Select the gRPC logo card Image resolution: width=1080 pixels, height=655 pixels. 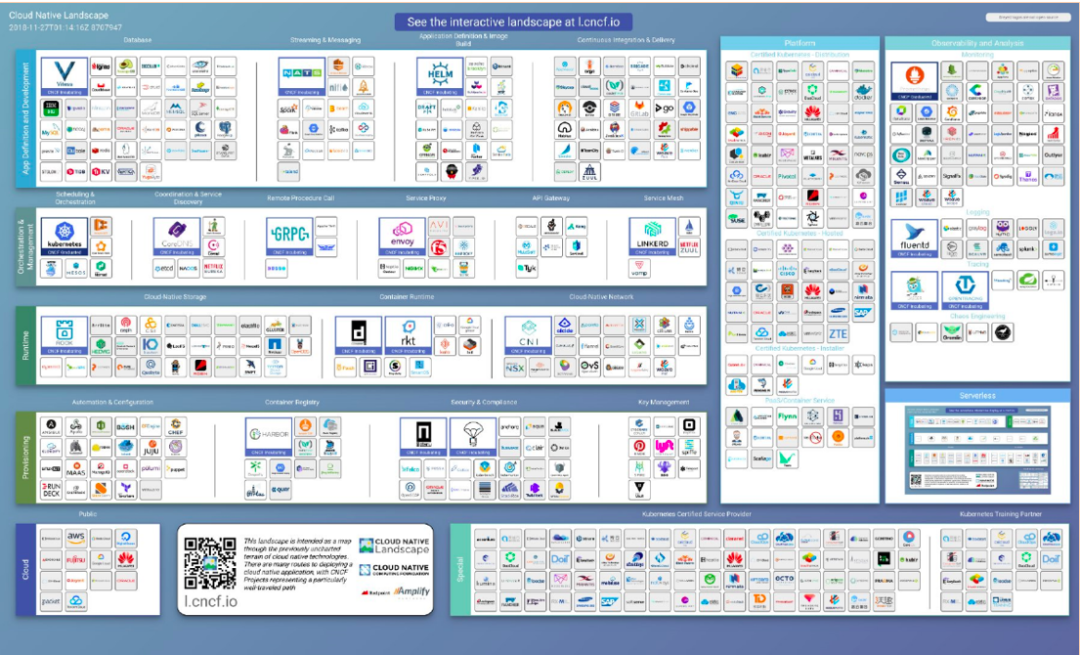pos(289,237)
